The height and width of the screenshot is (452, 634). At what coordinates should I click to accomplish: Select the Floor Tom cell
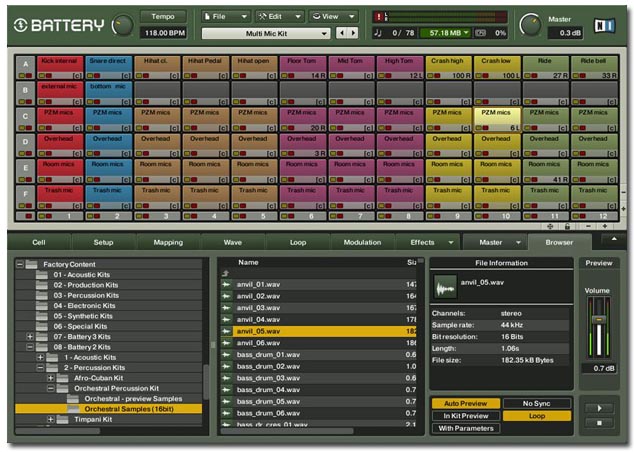(303, 68)
